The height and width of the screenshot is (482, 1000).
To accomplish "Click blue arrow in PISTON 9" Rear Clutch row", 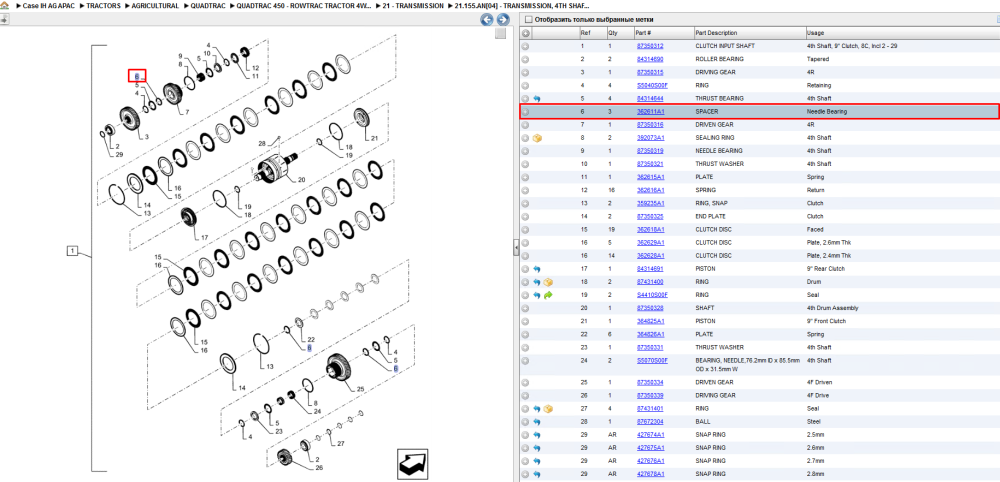I will pyautogui.click(x=536, y=269).
